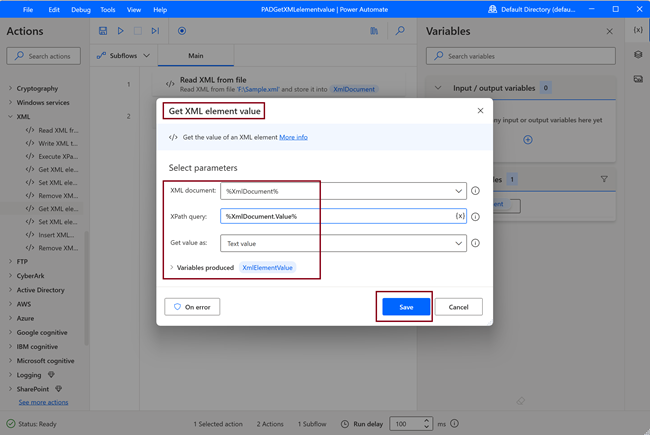Screen dimensions: 650x435
Task: Click the See more actions link
Action: coord(43,402)
